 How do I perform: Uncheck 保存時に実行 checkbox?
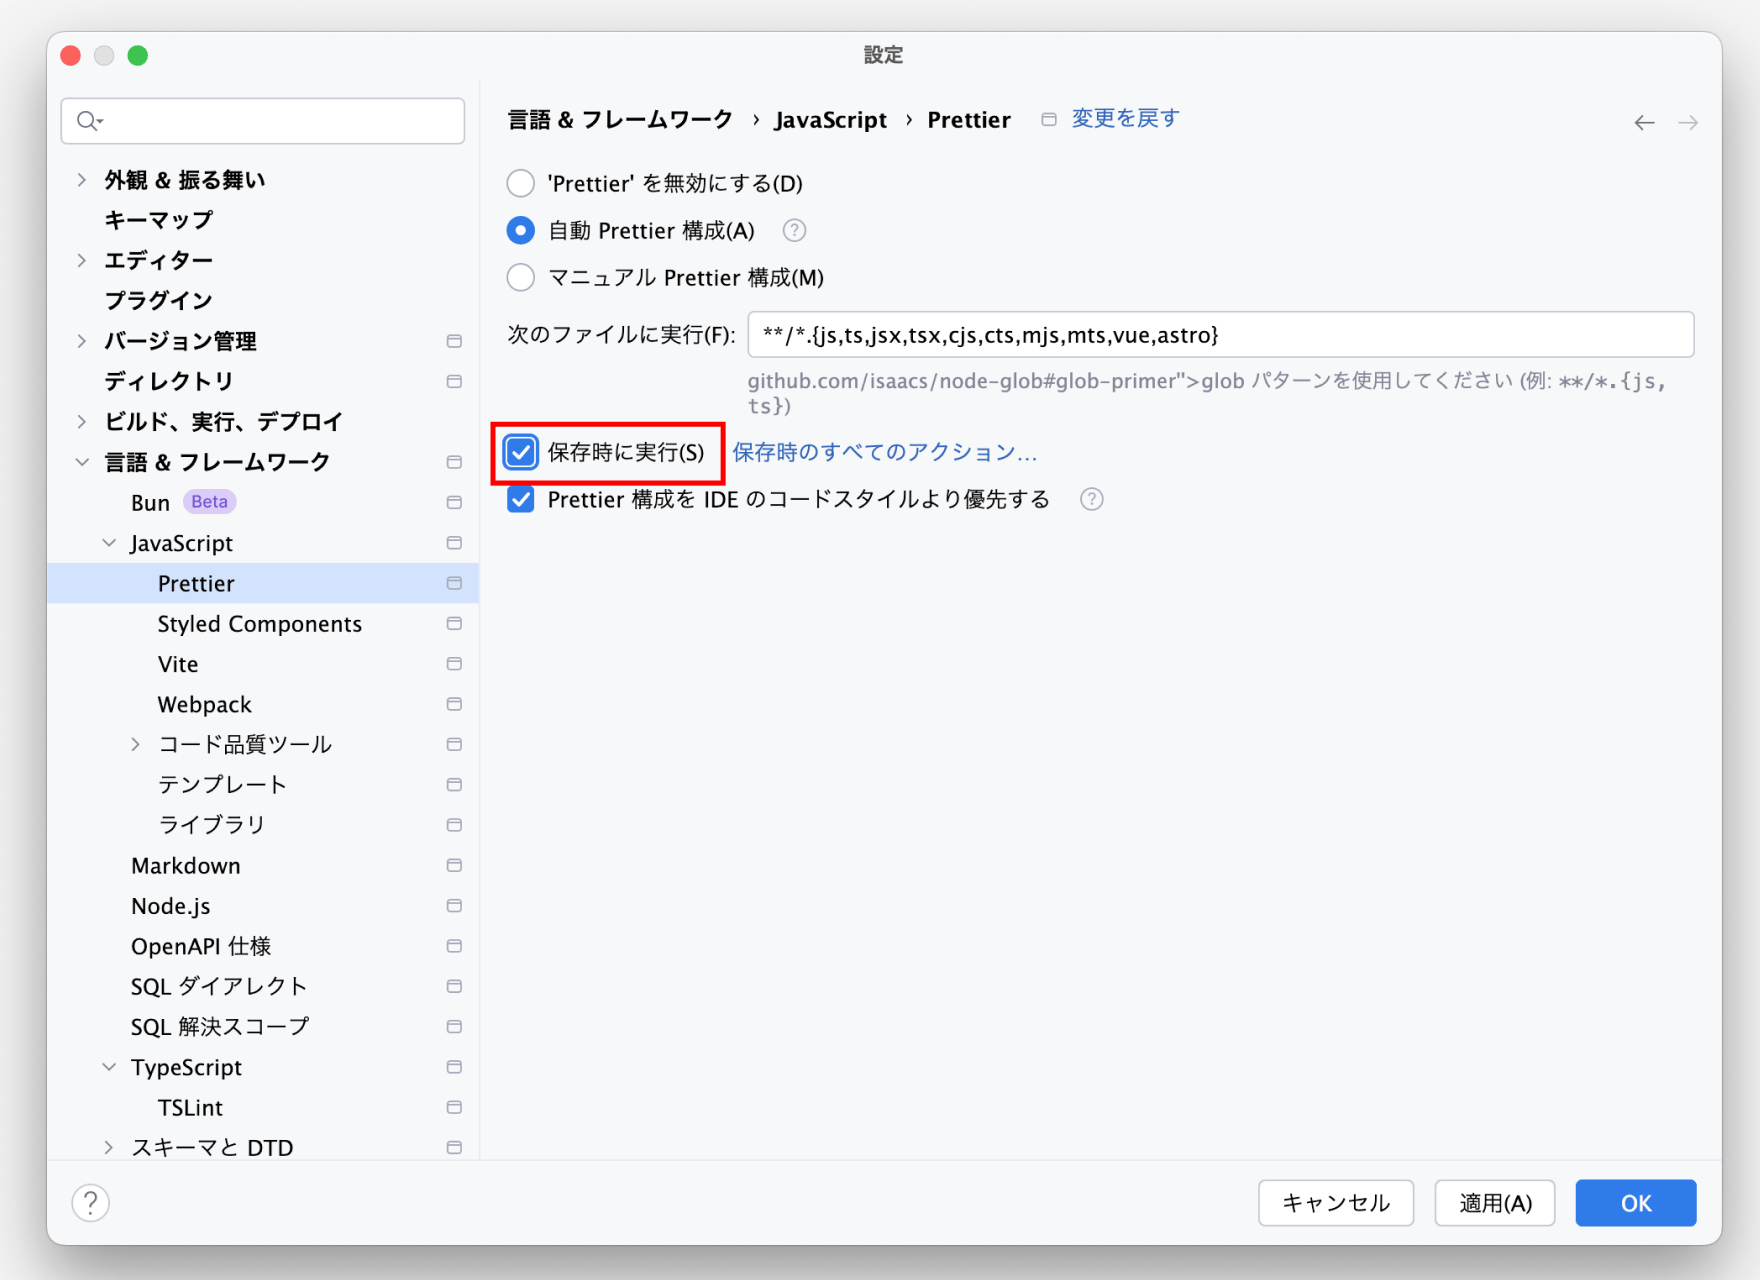click(x=521, y=452)
